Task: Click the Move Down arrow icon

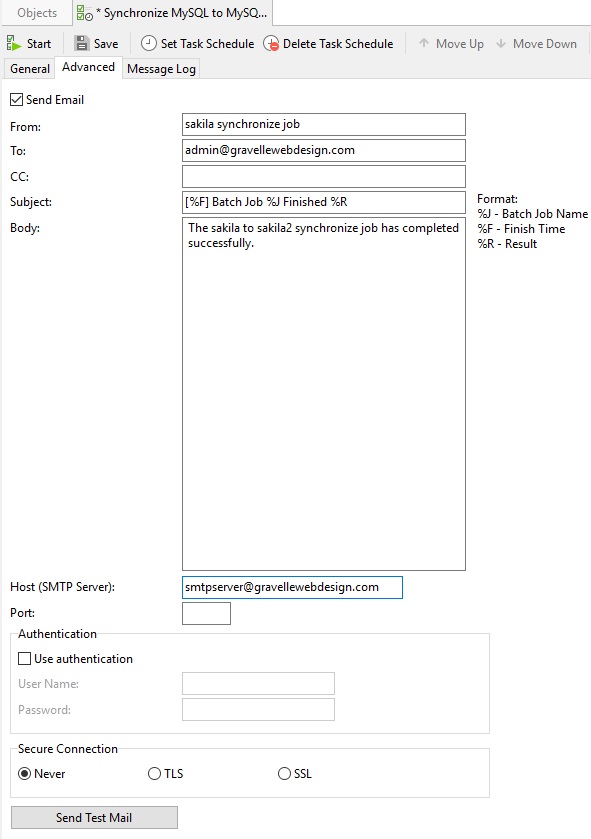Action: pos(501,43)
